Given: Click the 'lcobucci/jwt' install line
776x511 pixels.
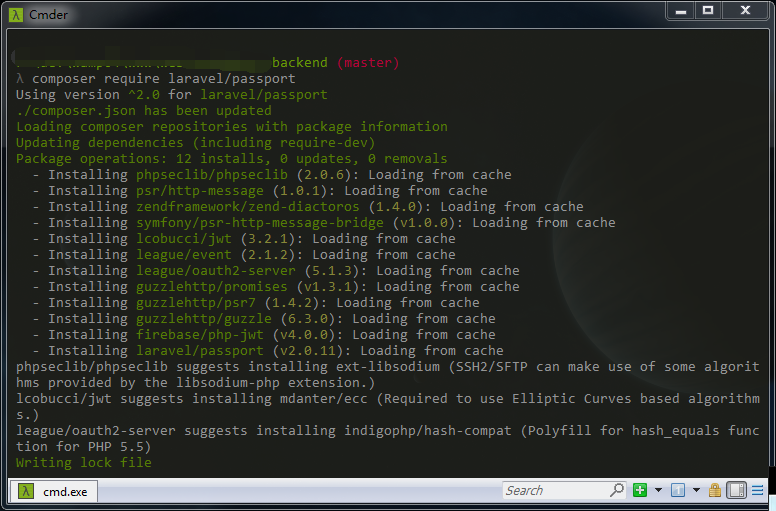Looking at the screenshot, I should click(x=244, y=238).
